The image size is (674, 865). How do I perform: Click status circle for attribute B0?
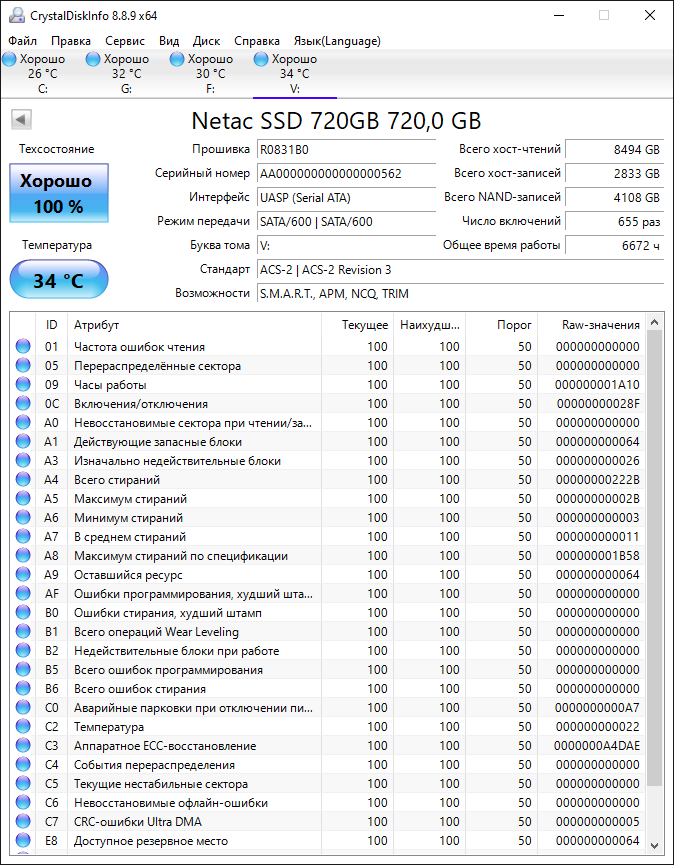[23, 612]
